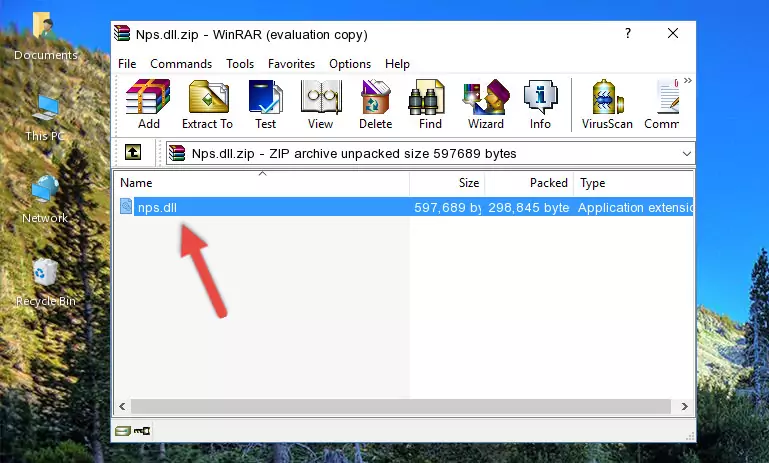
Task: Click the key password icon in status bar
Action: (142, 431)
